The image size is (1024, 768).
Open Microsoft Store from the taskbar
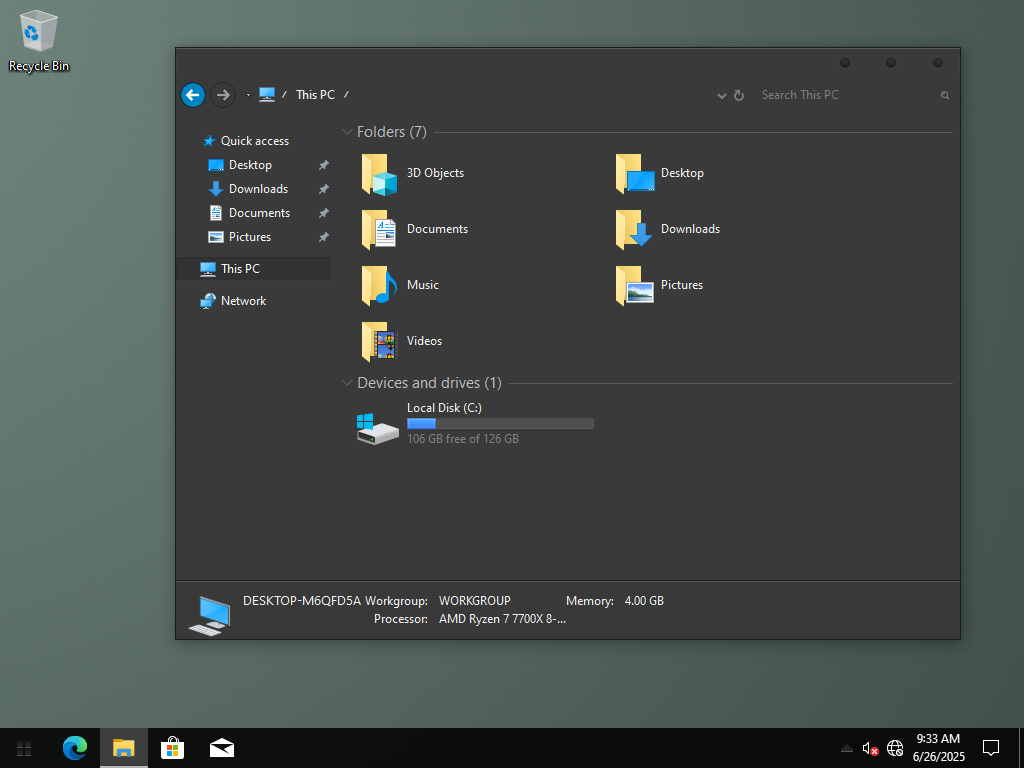(x=172, y=748)
